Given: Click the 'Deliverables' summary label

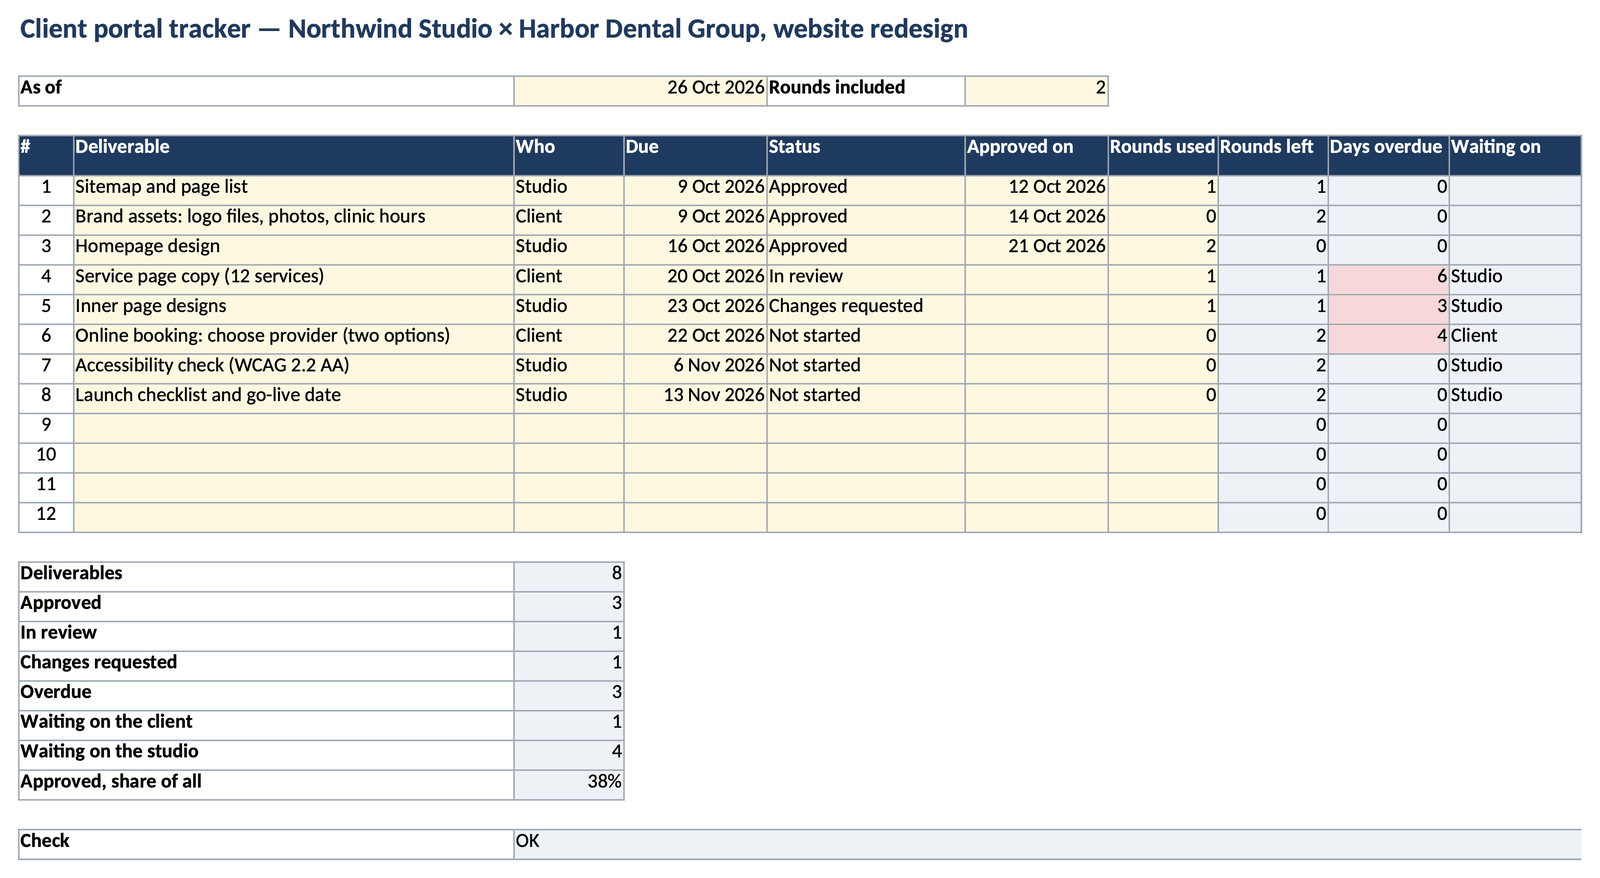Looking at the screenshot, I should pyautogui.click(x=266, y=577).
